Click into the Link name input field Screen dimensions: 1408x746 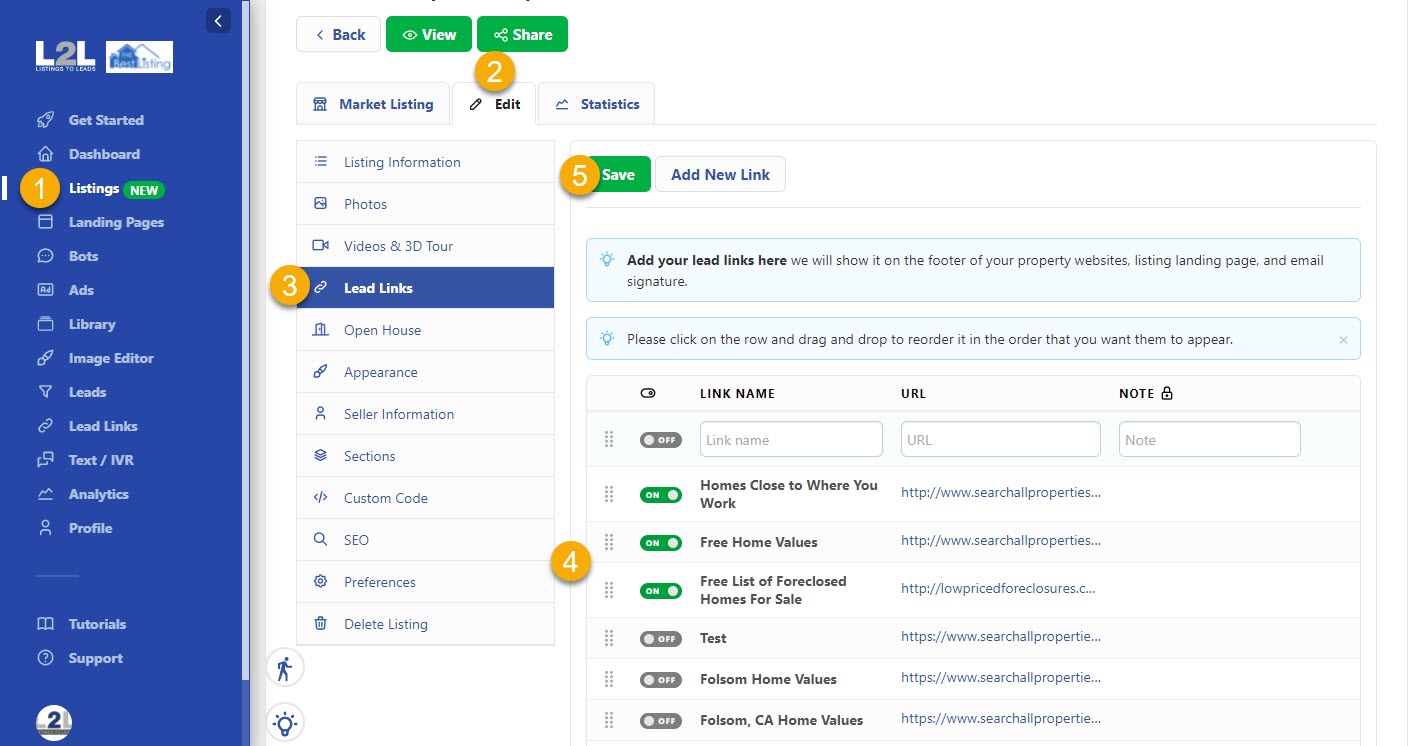tap(790, 440)
